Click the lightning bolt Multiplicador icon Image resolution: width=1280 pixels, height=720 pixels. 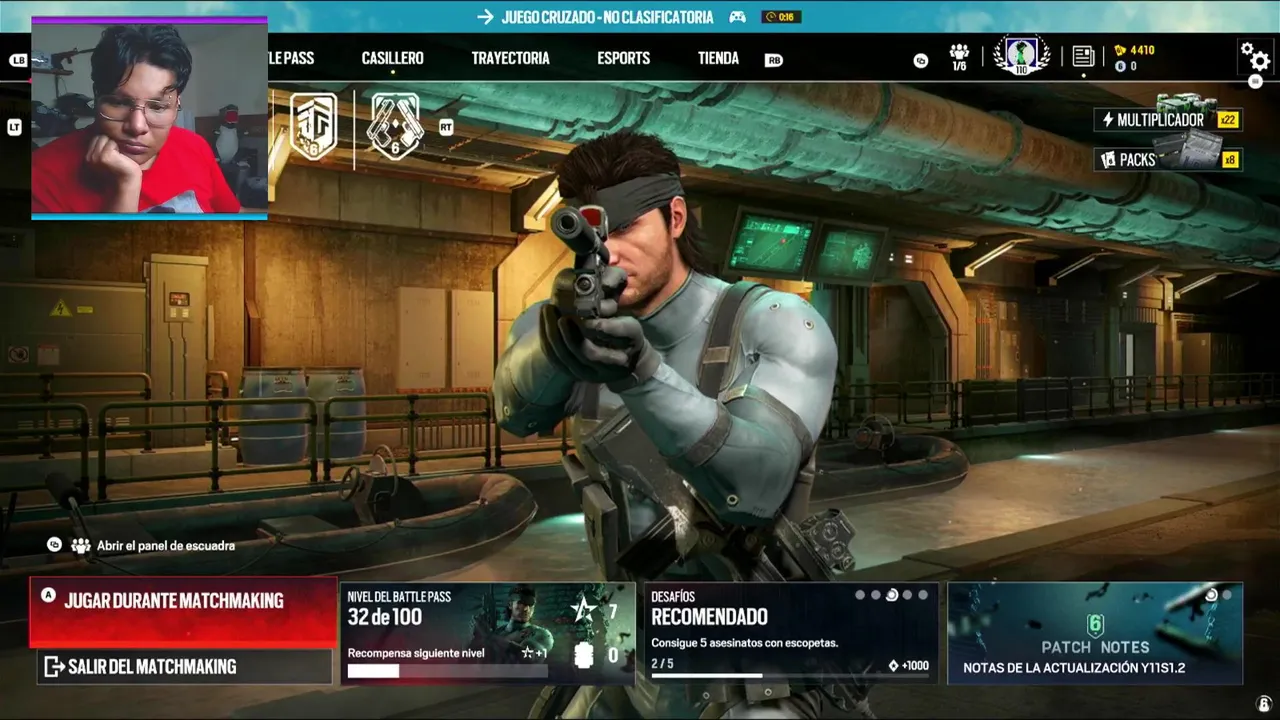[1108, 120]
